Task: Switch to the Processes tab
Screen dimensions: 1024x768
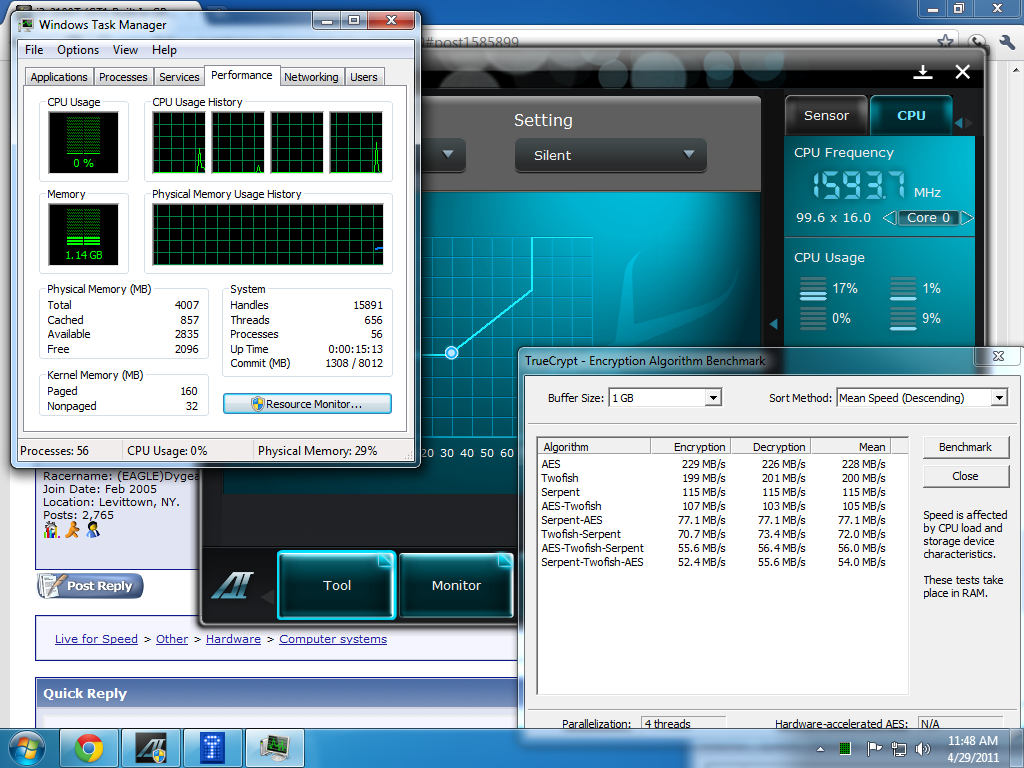Action: pos(123,77)
